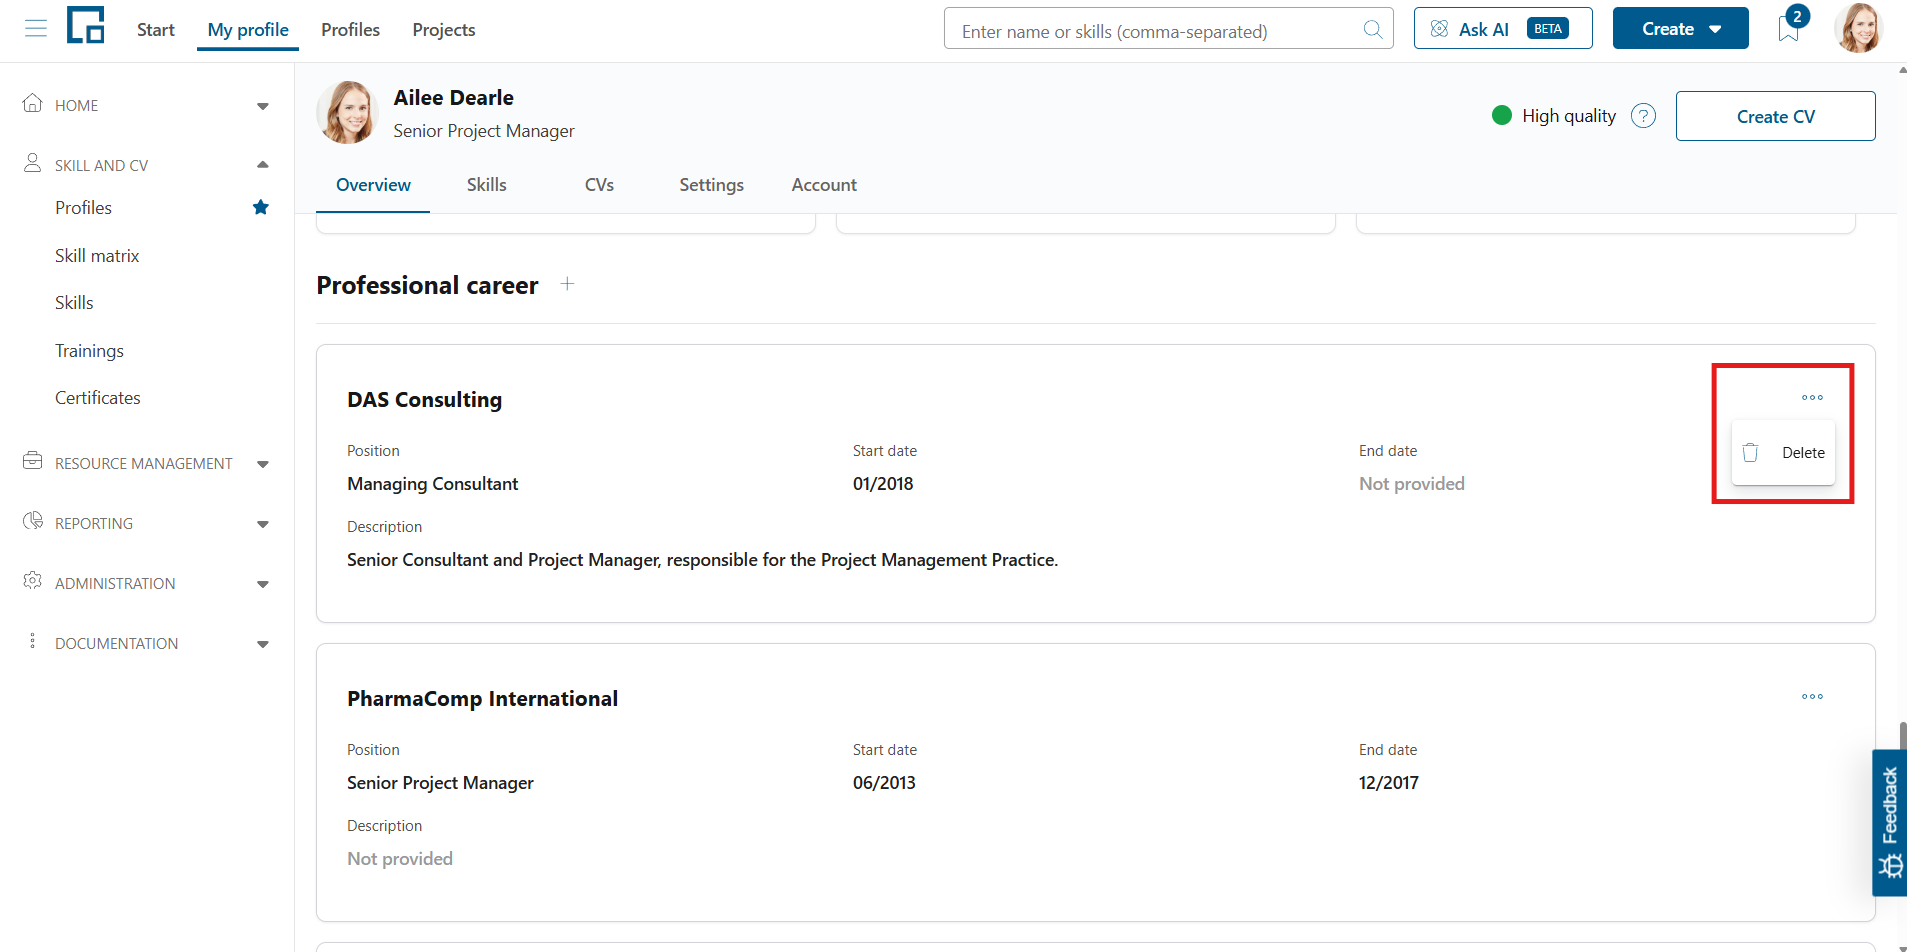Add a professional career entry with plus icon
The image size is (1907, 952).
coord(567,284)
